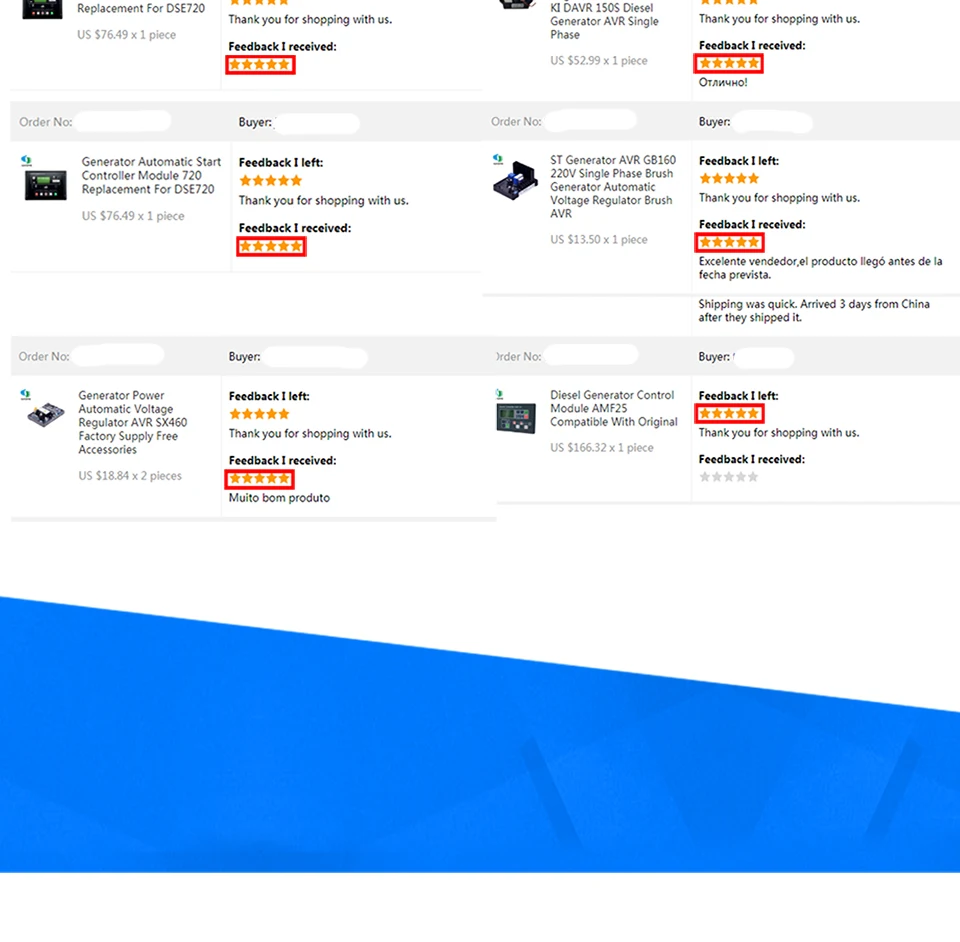Click the US $166.32 x 1 piece price
This screenshot has width=960, height=942.
[x=601, y=447]
